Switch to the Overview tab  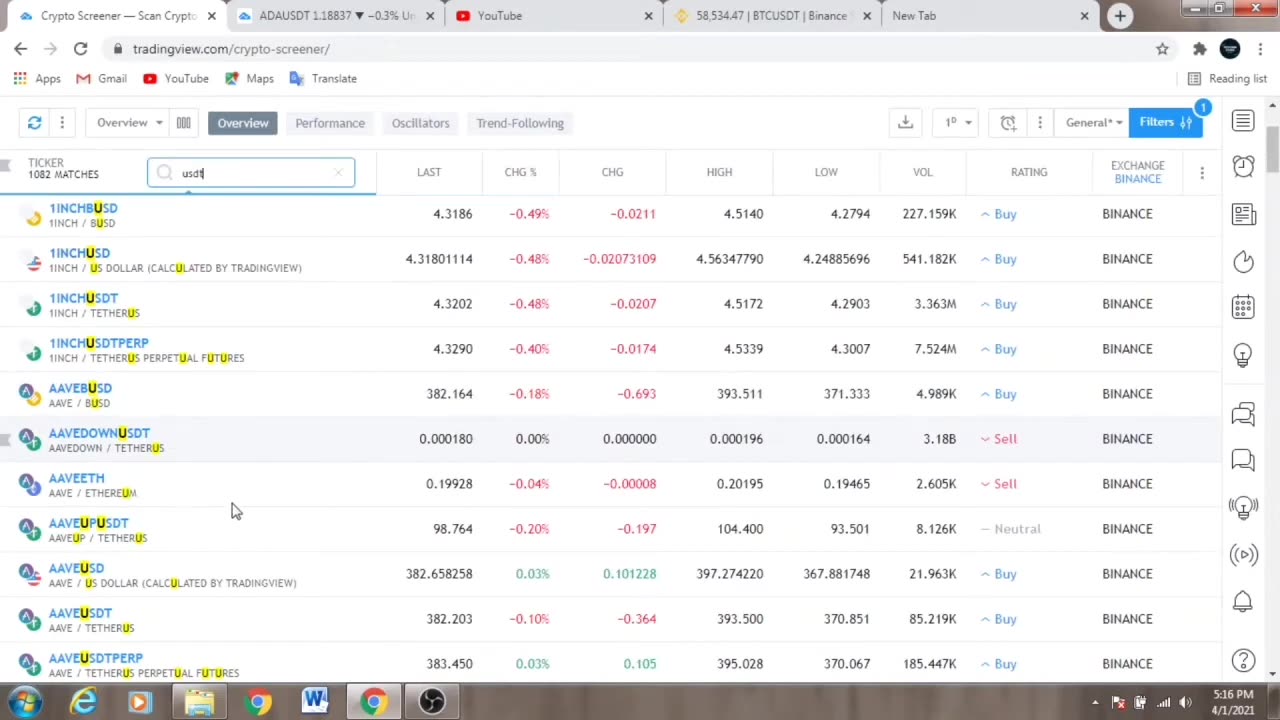[243, 123]
